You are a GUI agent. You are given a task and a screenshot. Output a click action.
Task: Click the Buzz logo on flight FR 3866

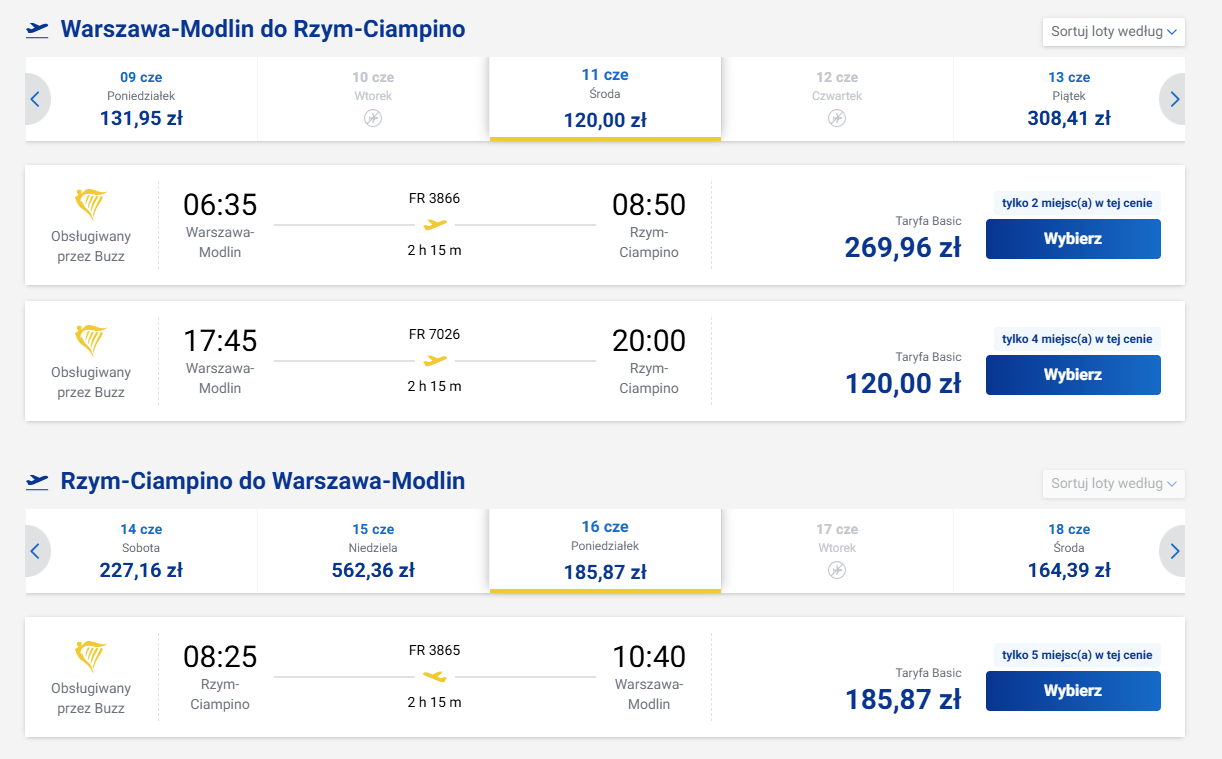pos(91,203)
